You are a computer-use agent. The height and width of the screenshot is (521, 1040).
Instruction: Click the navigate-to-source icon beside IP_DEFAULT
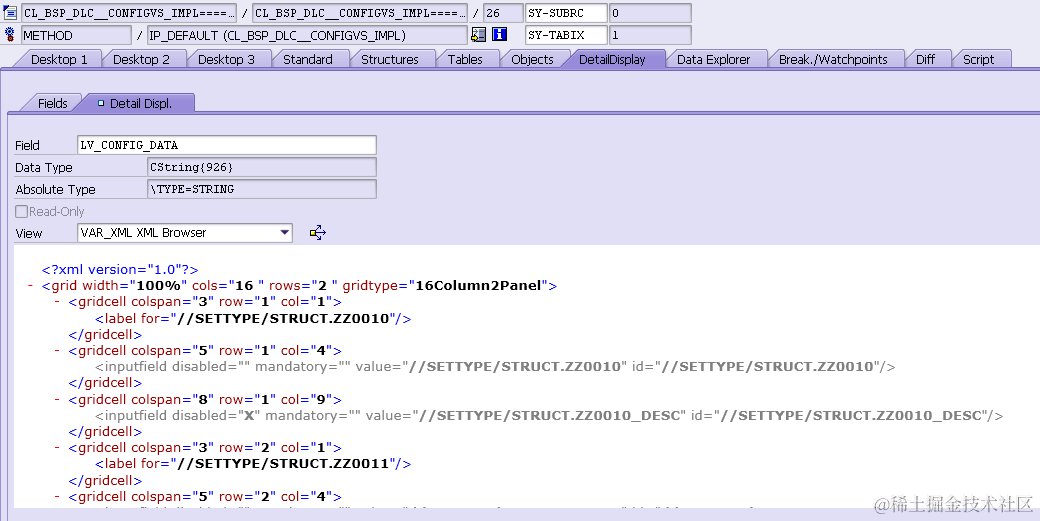click(x=478, y=34)
